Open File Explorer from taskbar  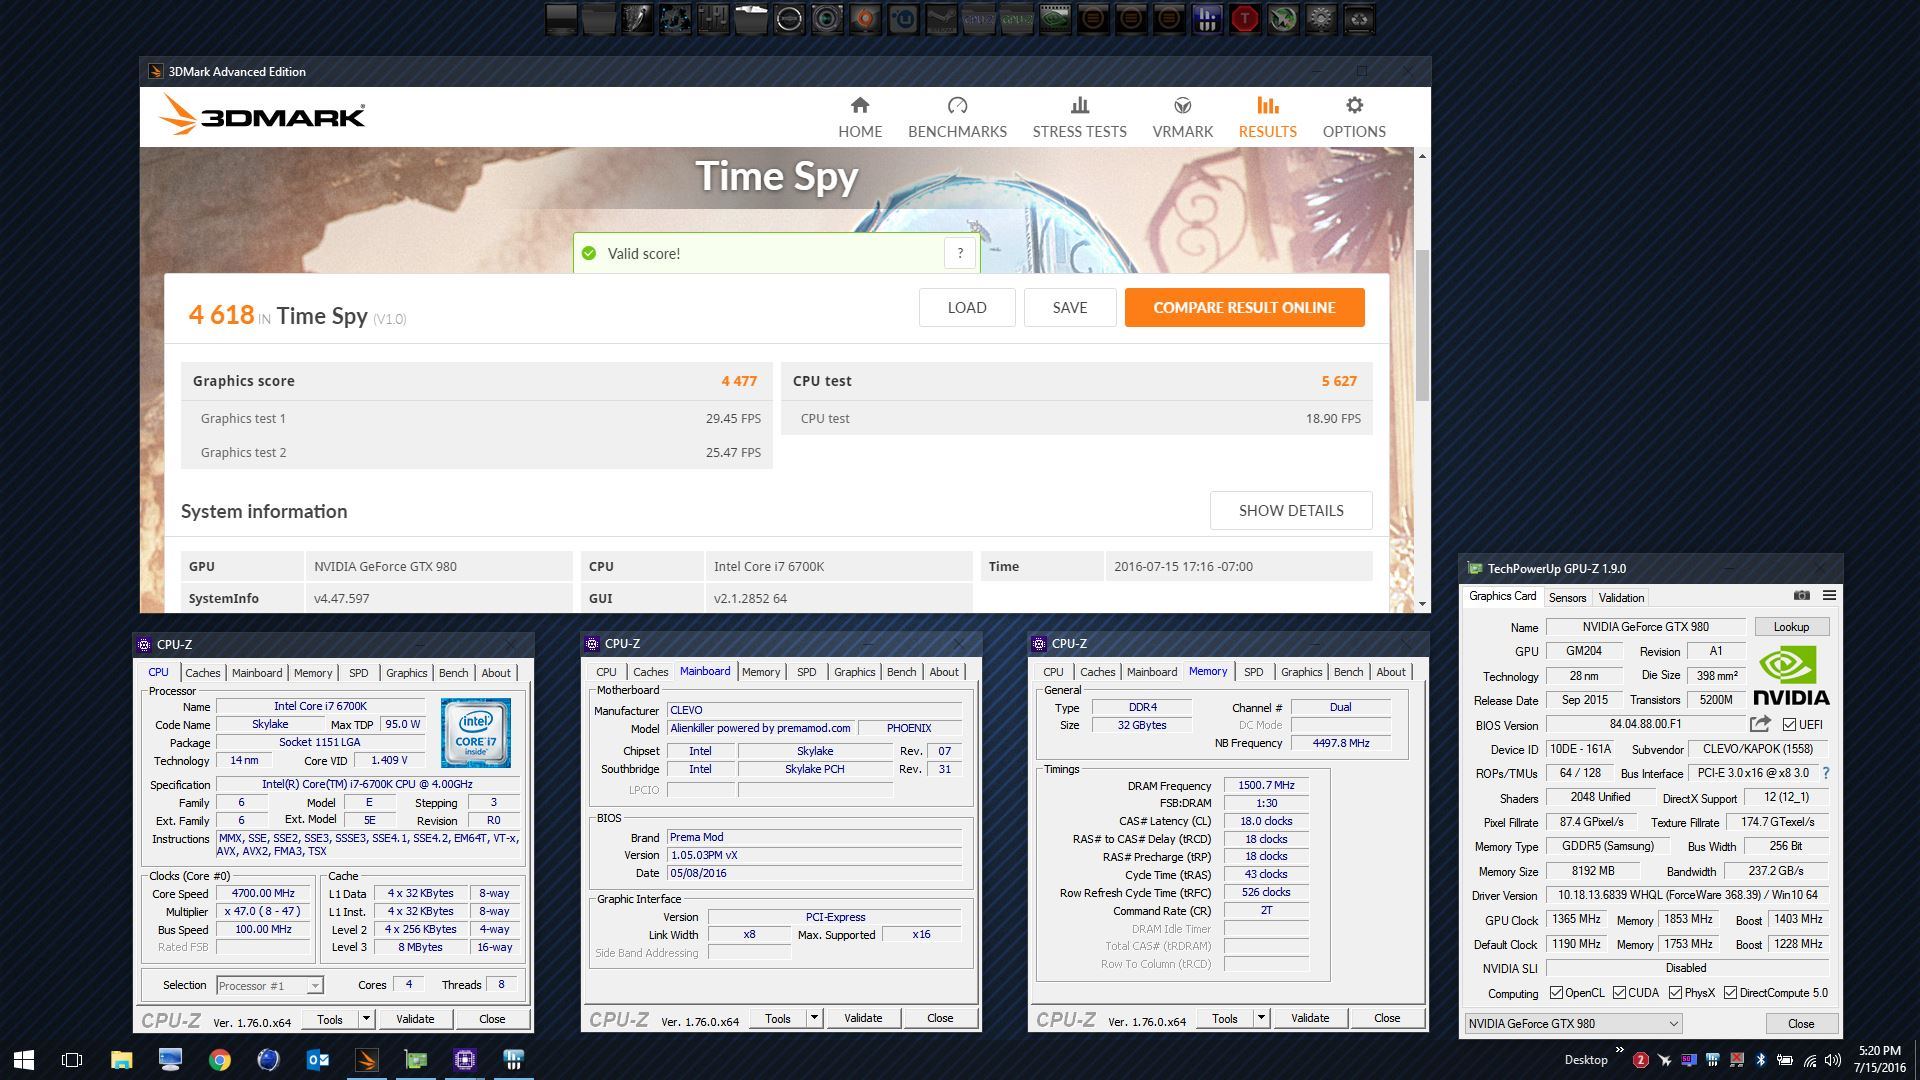tap(121, 1060)
